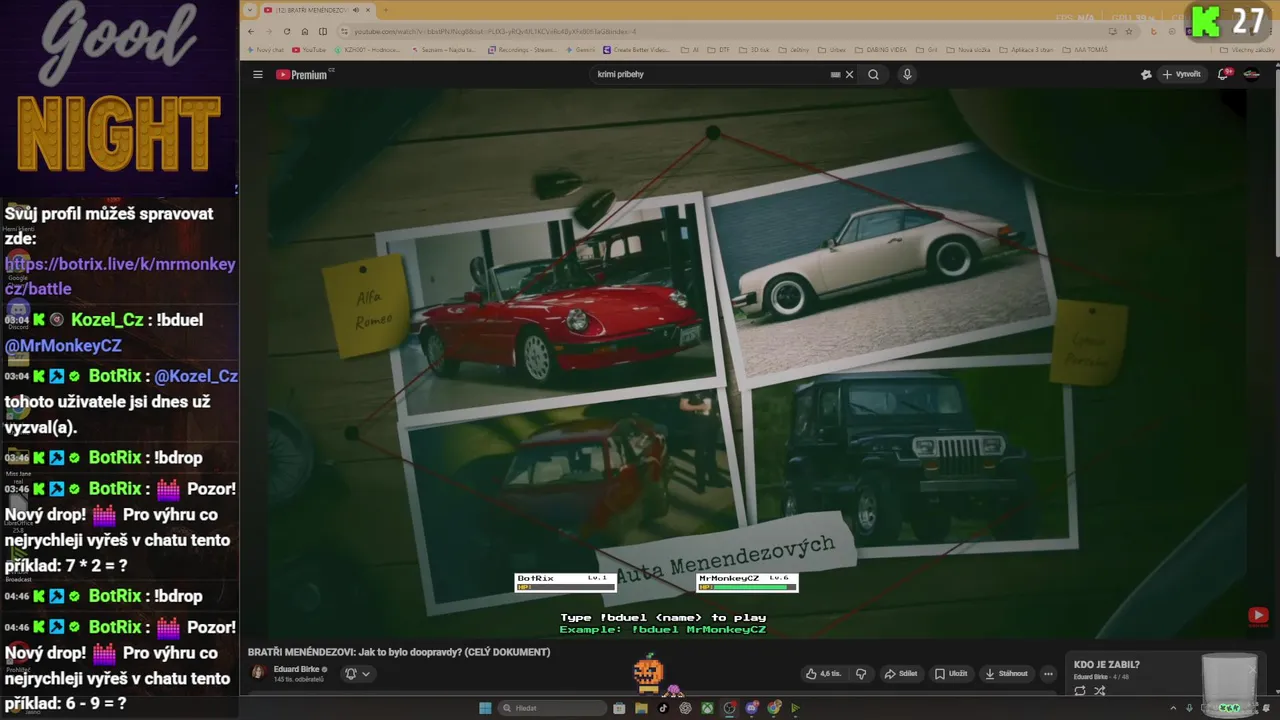Open the AI bookmarks folder
The height and width of the screenshot is (720, 1280).
(x=690, y=49)
